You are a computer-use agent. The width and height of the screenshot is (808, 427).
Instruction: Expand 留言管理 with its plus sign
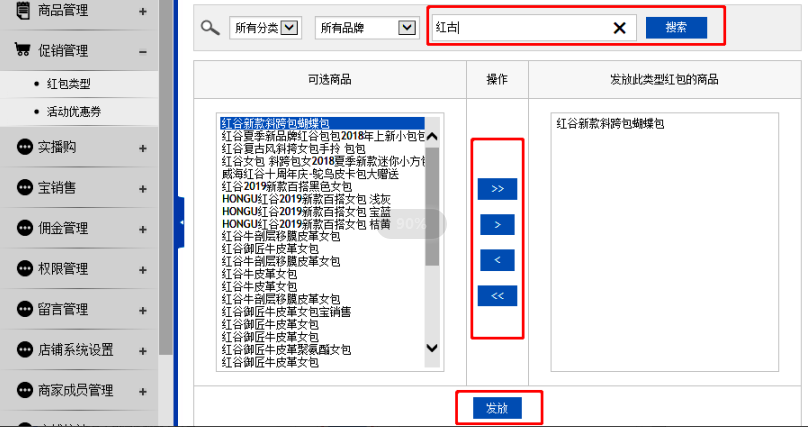pos(143,311)
